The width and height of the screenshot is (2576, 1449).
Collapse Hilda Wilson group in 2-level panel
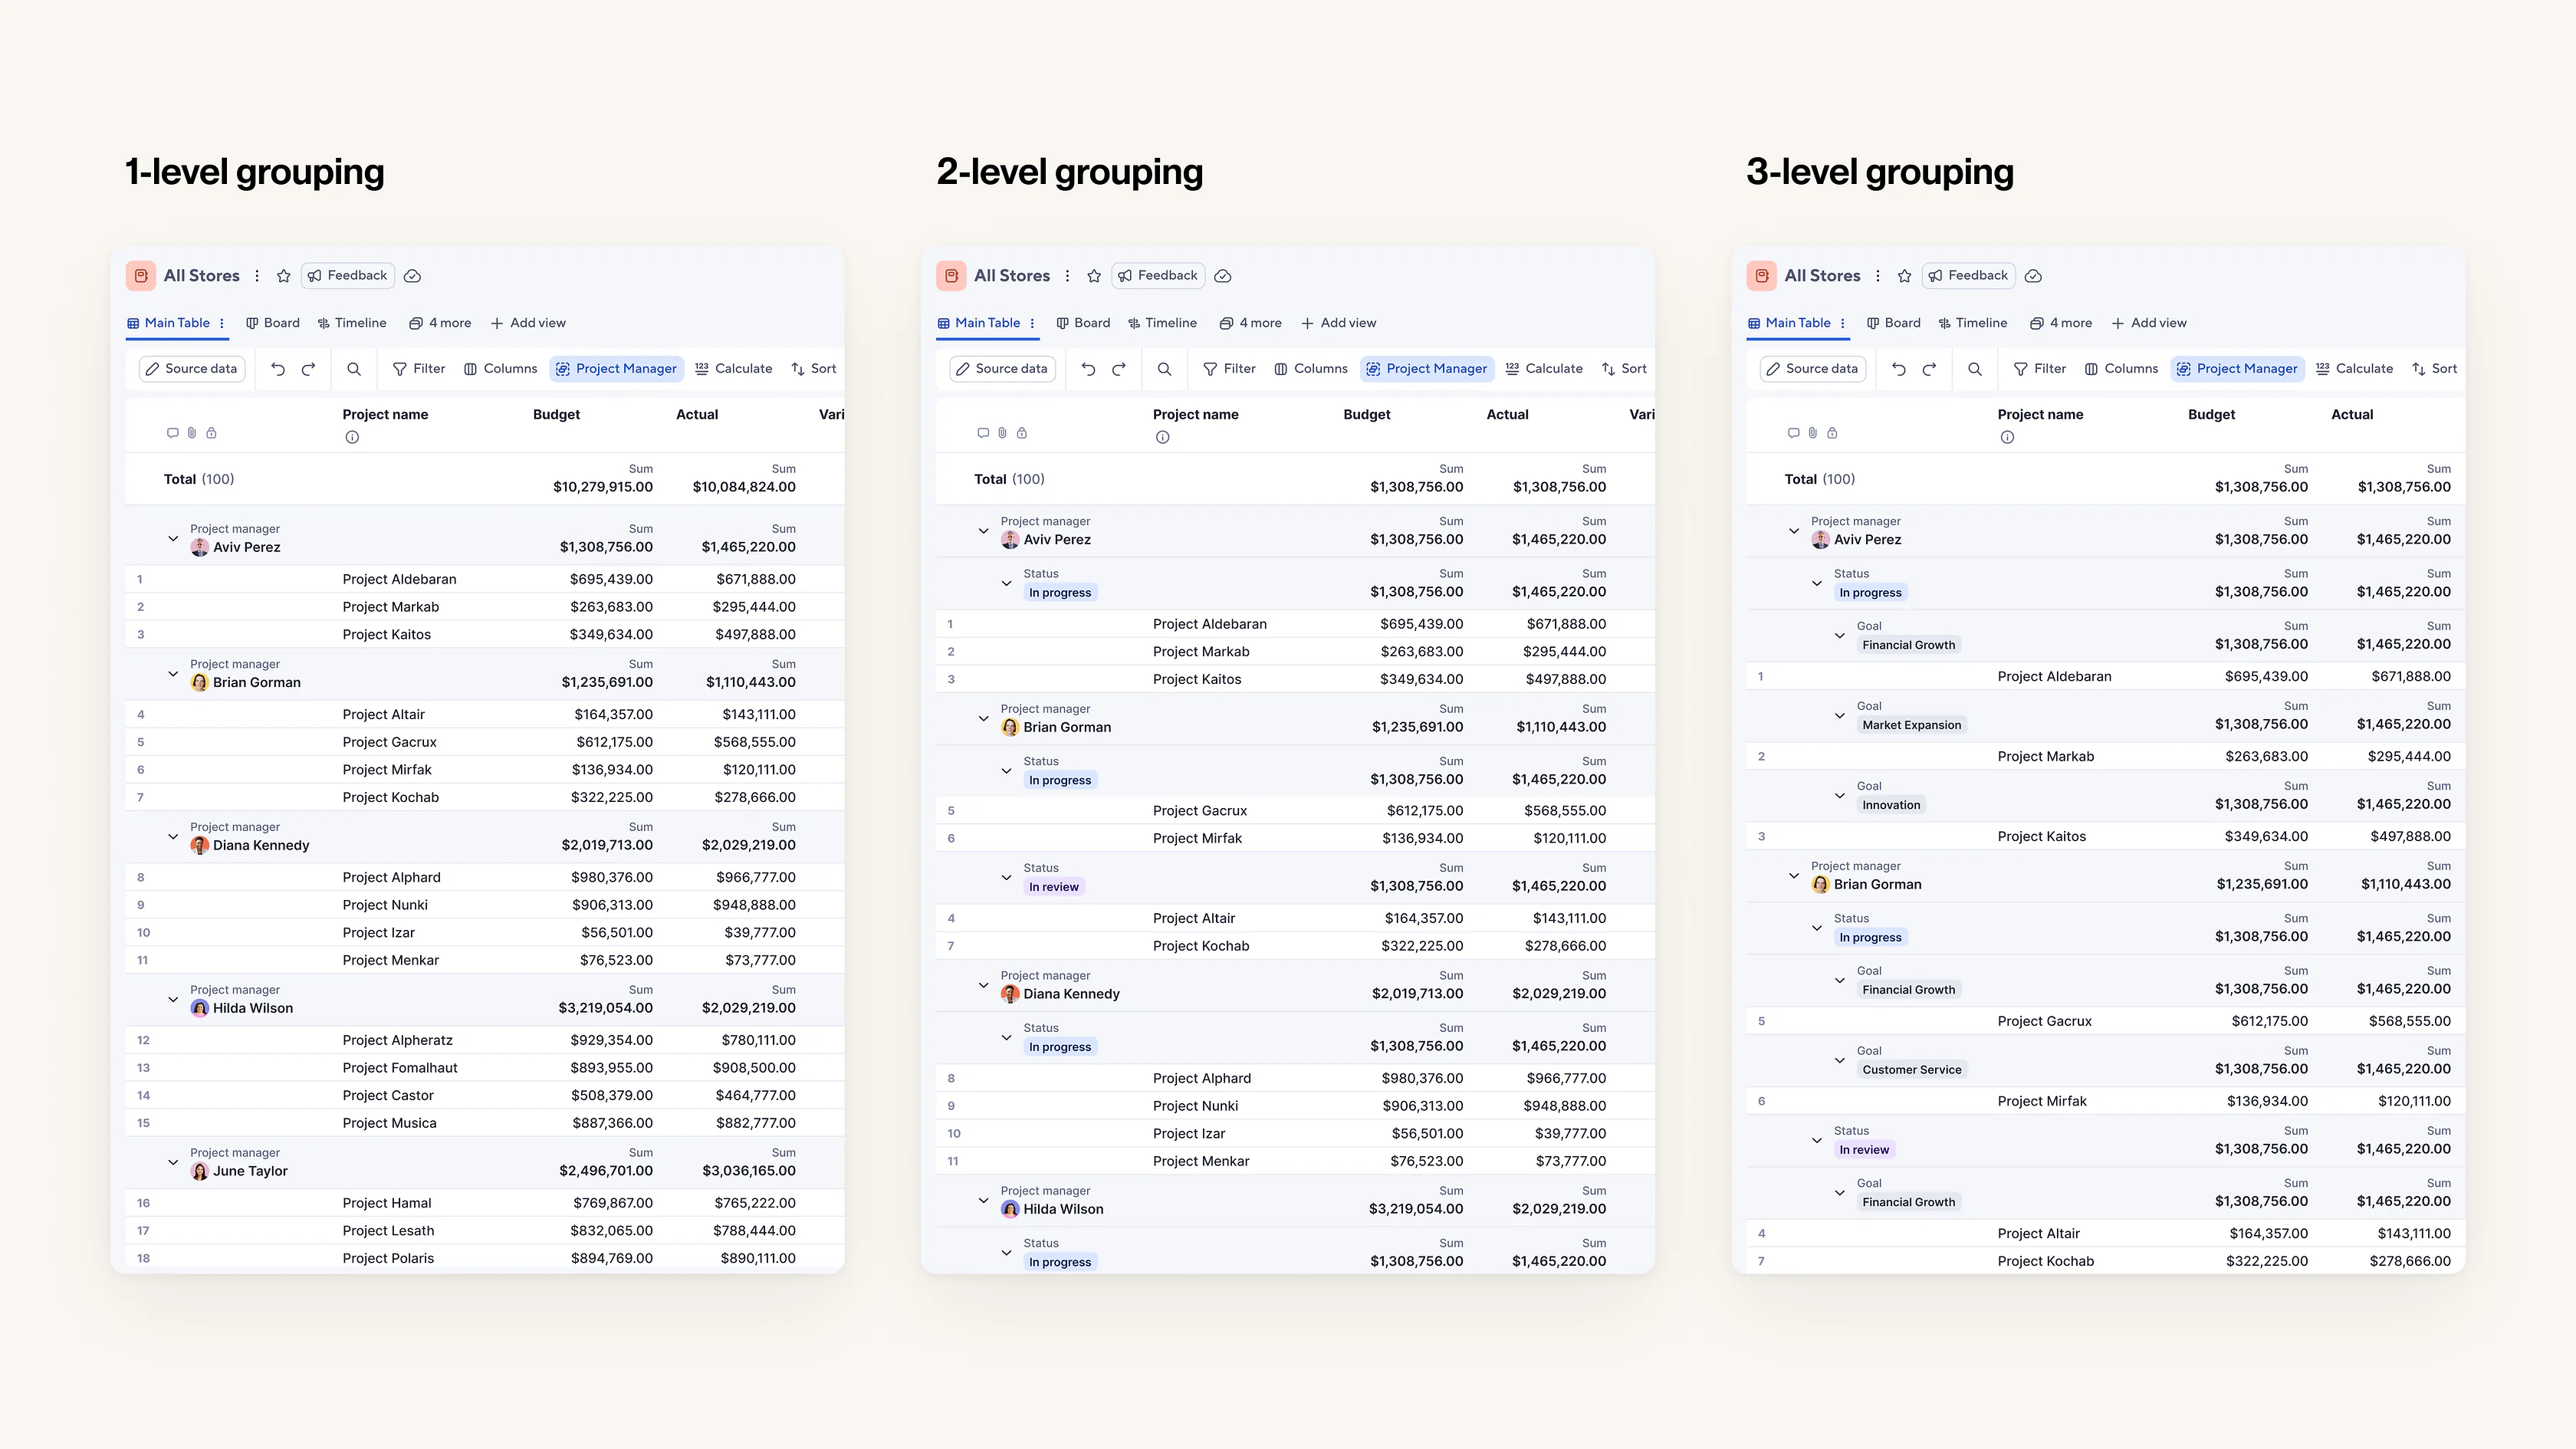pos(983,1200)
